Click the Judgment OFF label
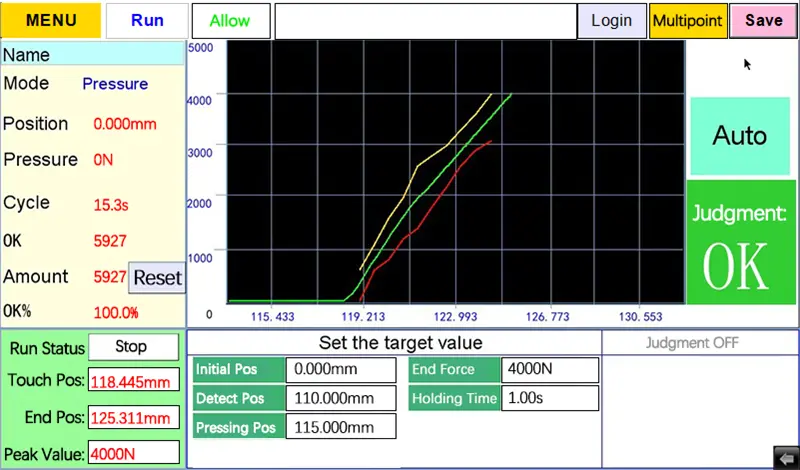 coord(692,343)
